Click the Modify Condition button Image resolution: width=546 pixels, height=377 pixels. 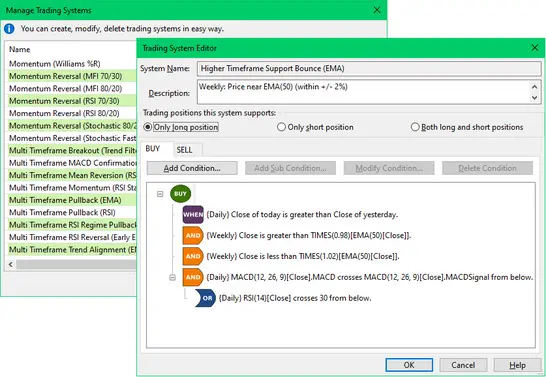(x=389, y=168)
